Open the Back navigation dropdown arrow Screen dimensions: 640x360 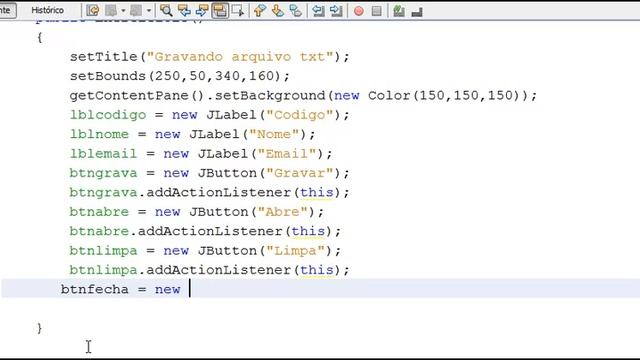(123, 11)
